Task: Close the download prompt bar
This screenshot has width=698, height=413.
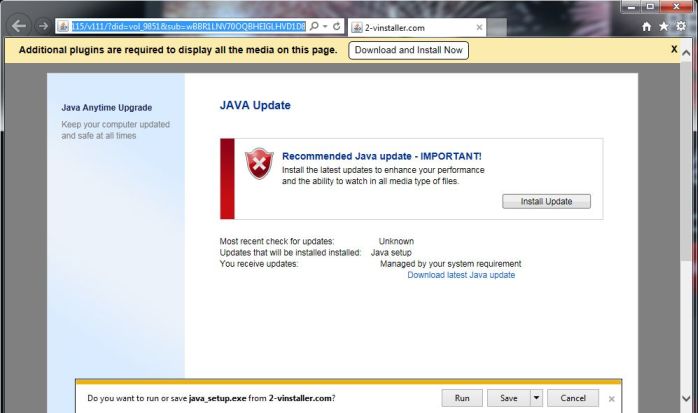Action: pos(612,399)
